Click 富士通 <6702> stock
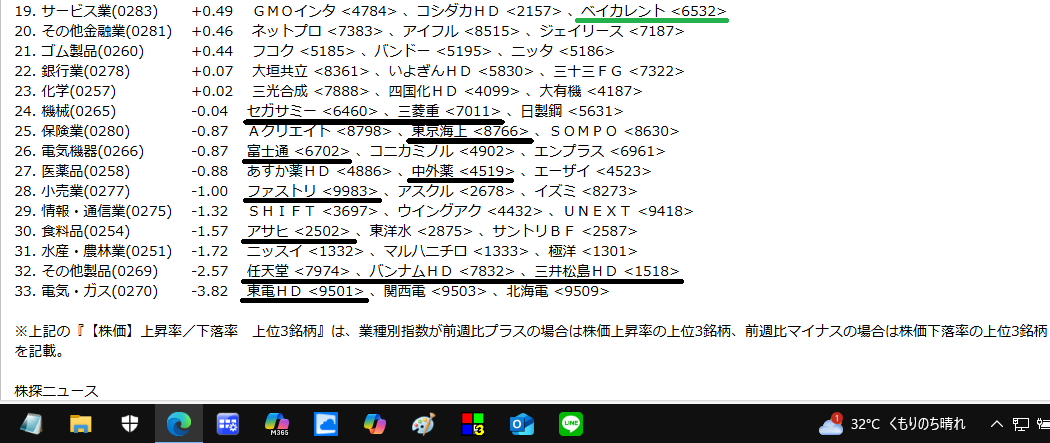The image size is (1050, 443). point(298,151)
